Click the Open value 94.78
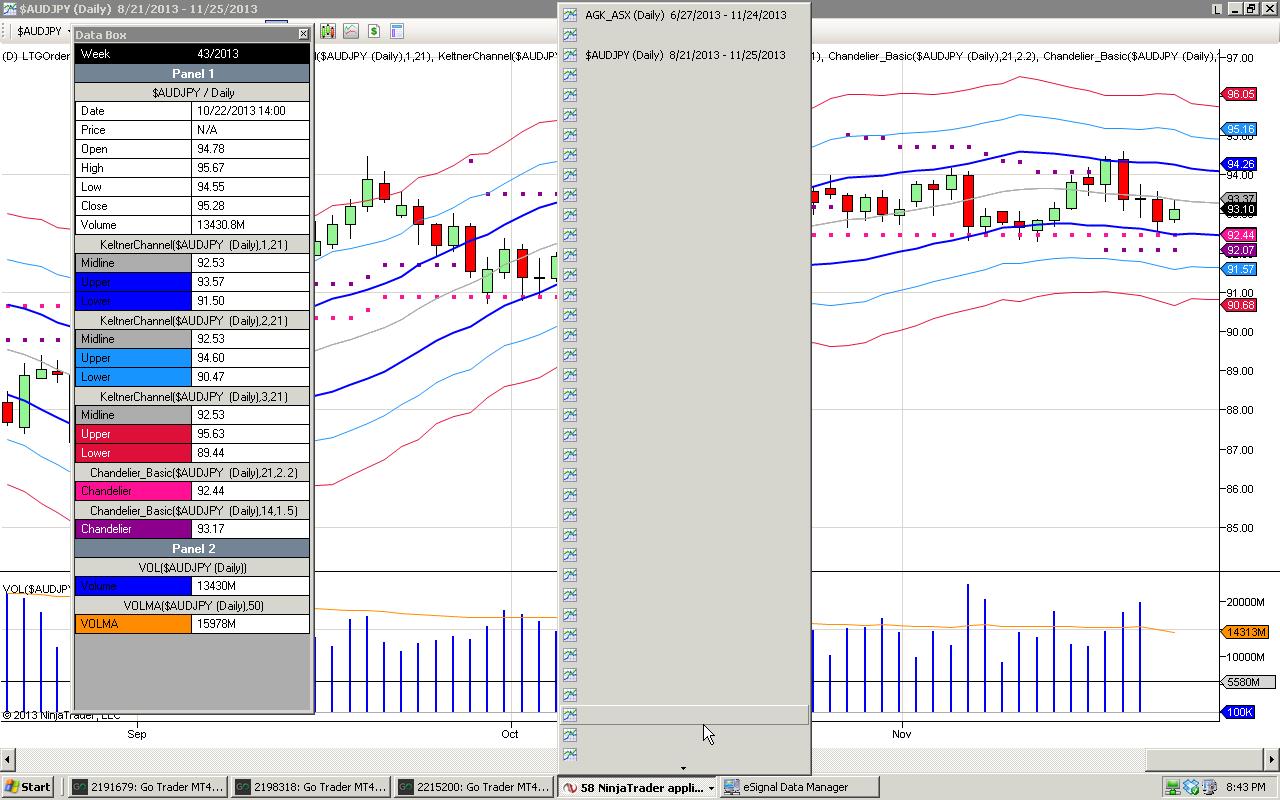Image resolution: width=1280 pixels, height=800 pixels. (x=250, y=149)
